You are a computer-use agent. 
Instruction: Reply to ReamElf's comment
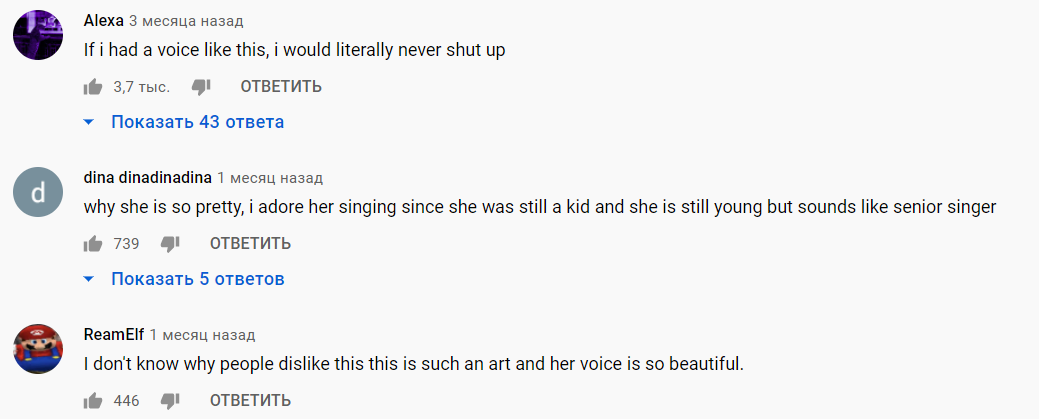click(x=250, y=401)
